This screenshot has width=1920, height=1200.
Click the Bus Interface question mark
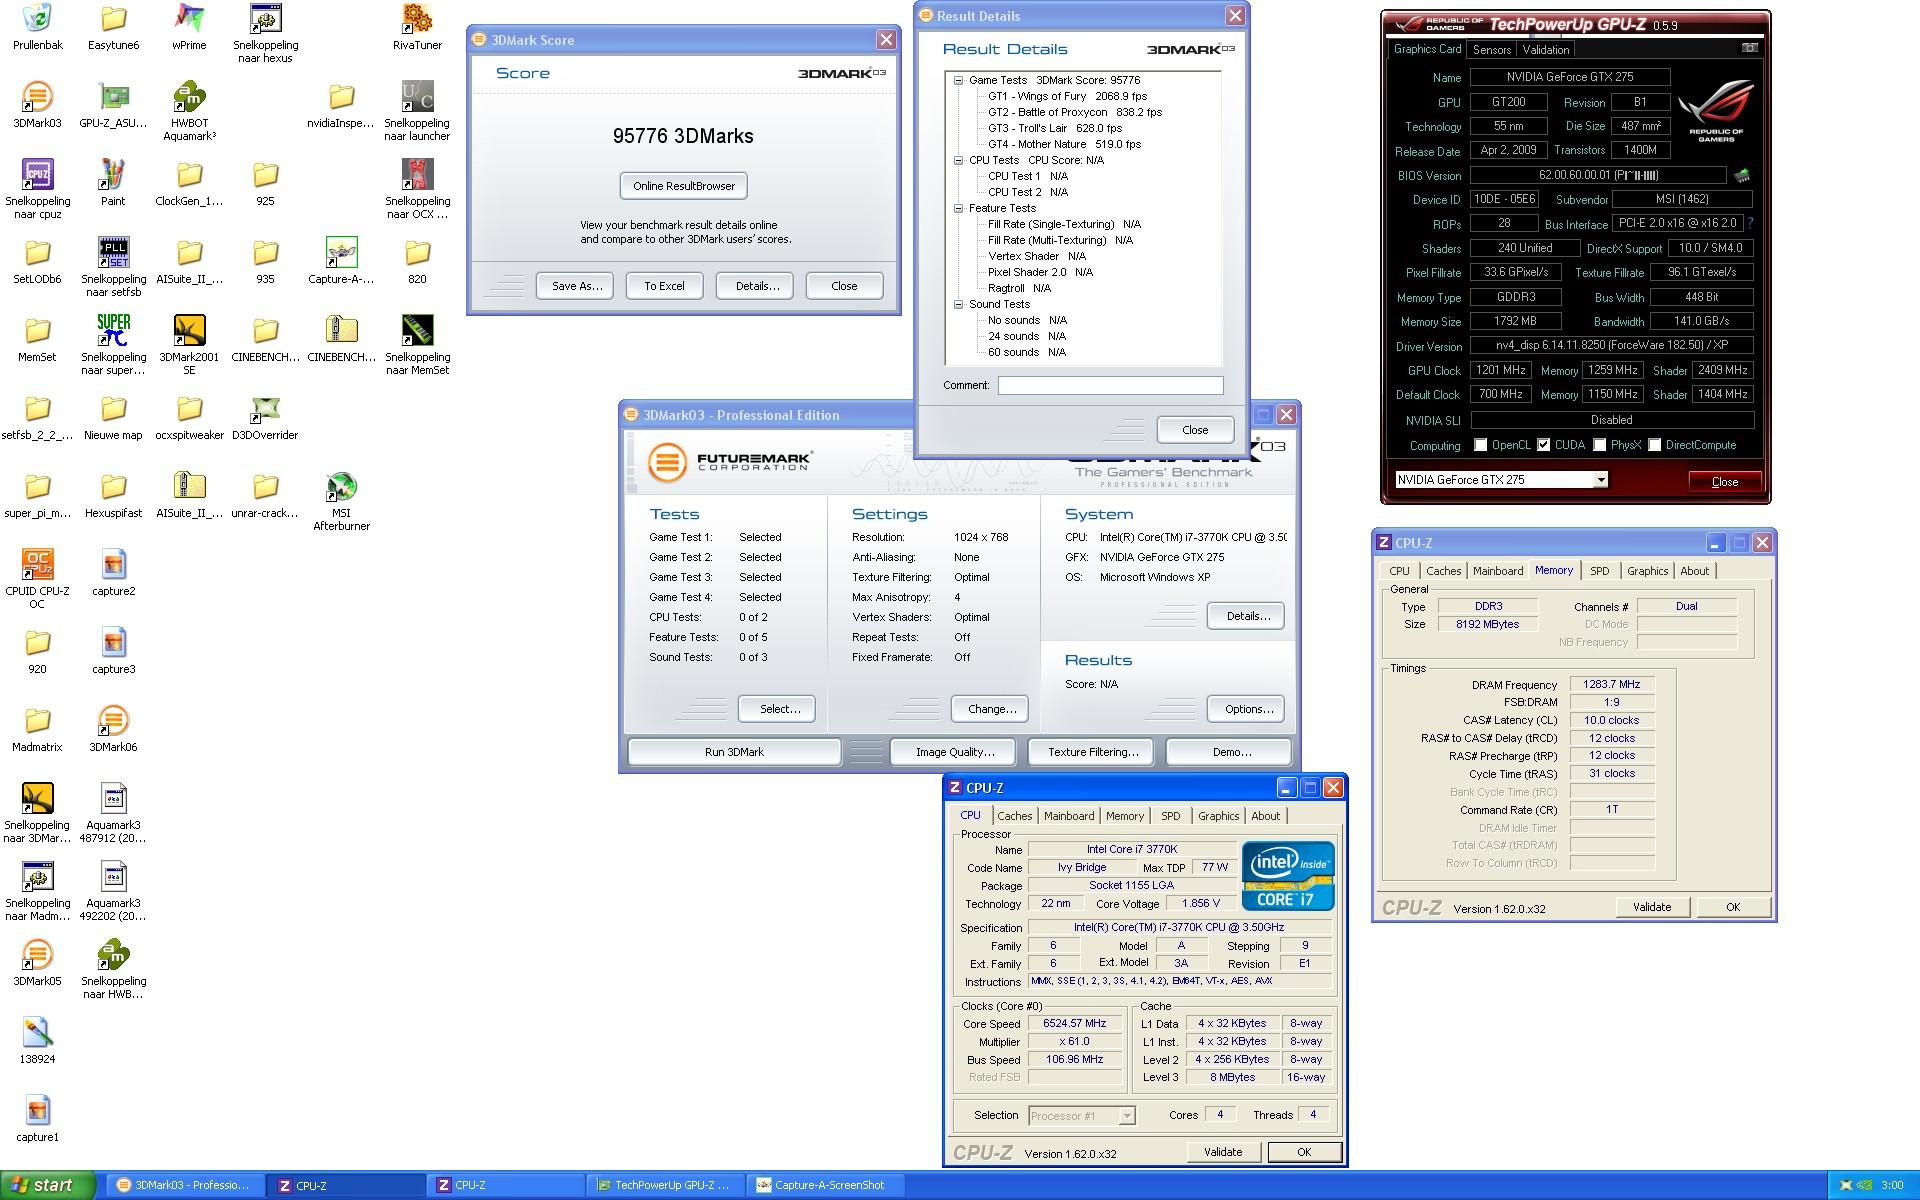pos(1750,223)
